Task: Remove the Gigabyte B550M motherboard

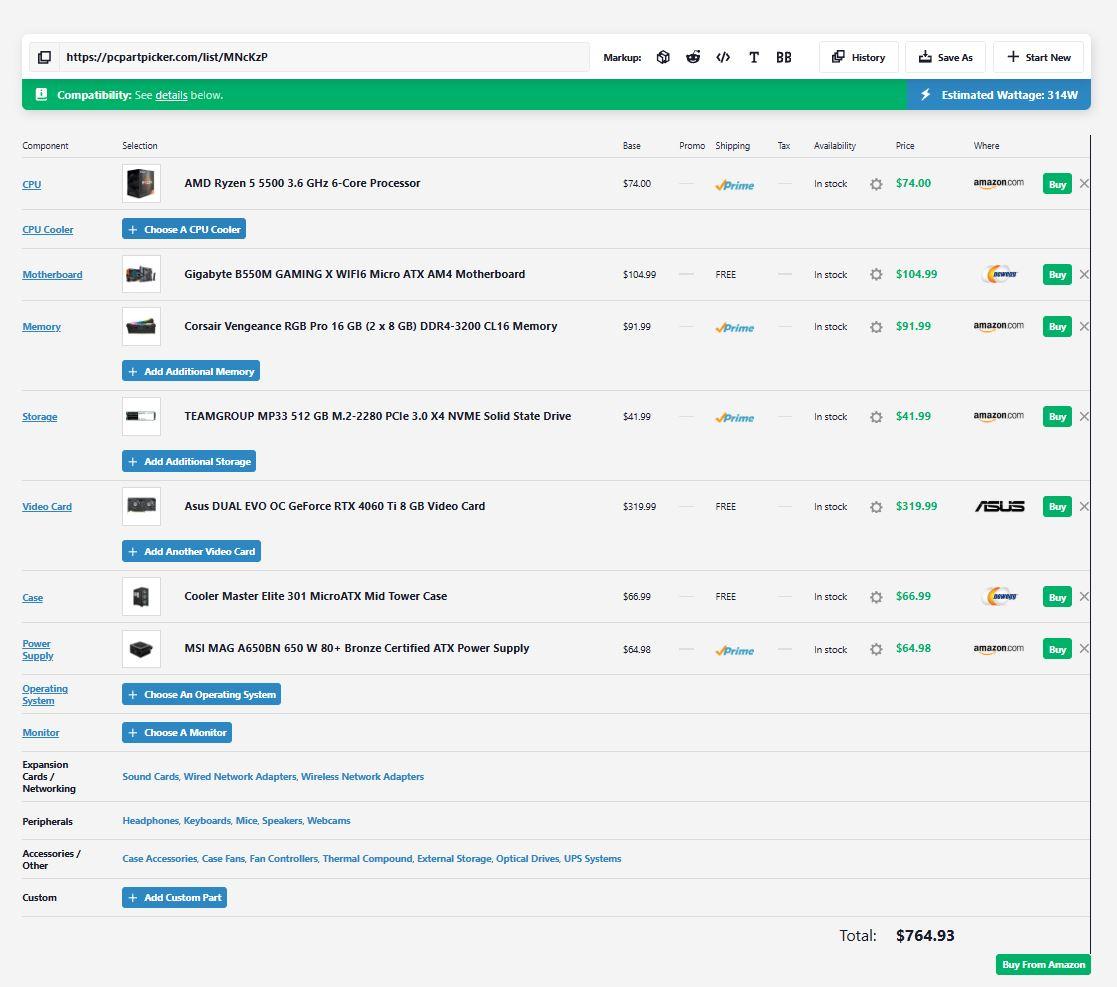Action: pyautogui.click(x=1084, y=274)
